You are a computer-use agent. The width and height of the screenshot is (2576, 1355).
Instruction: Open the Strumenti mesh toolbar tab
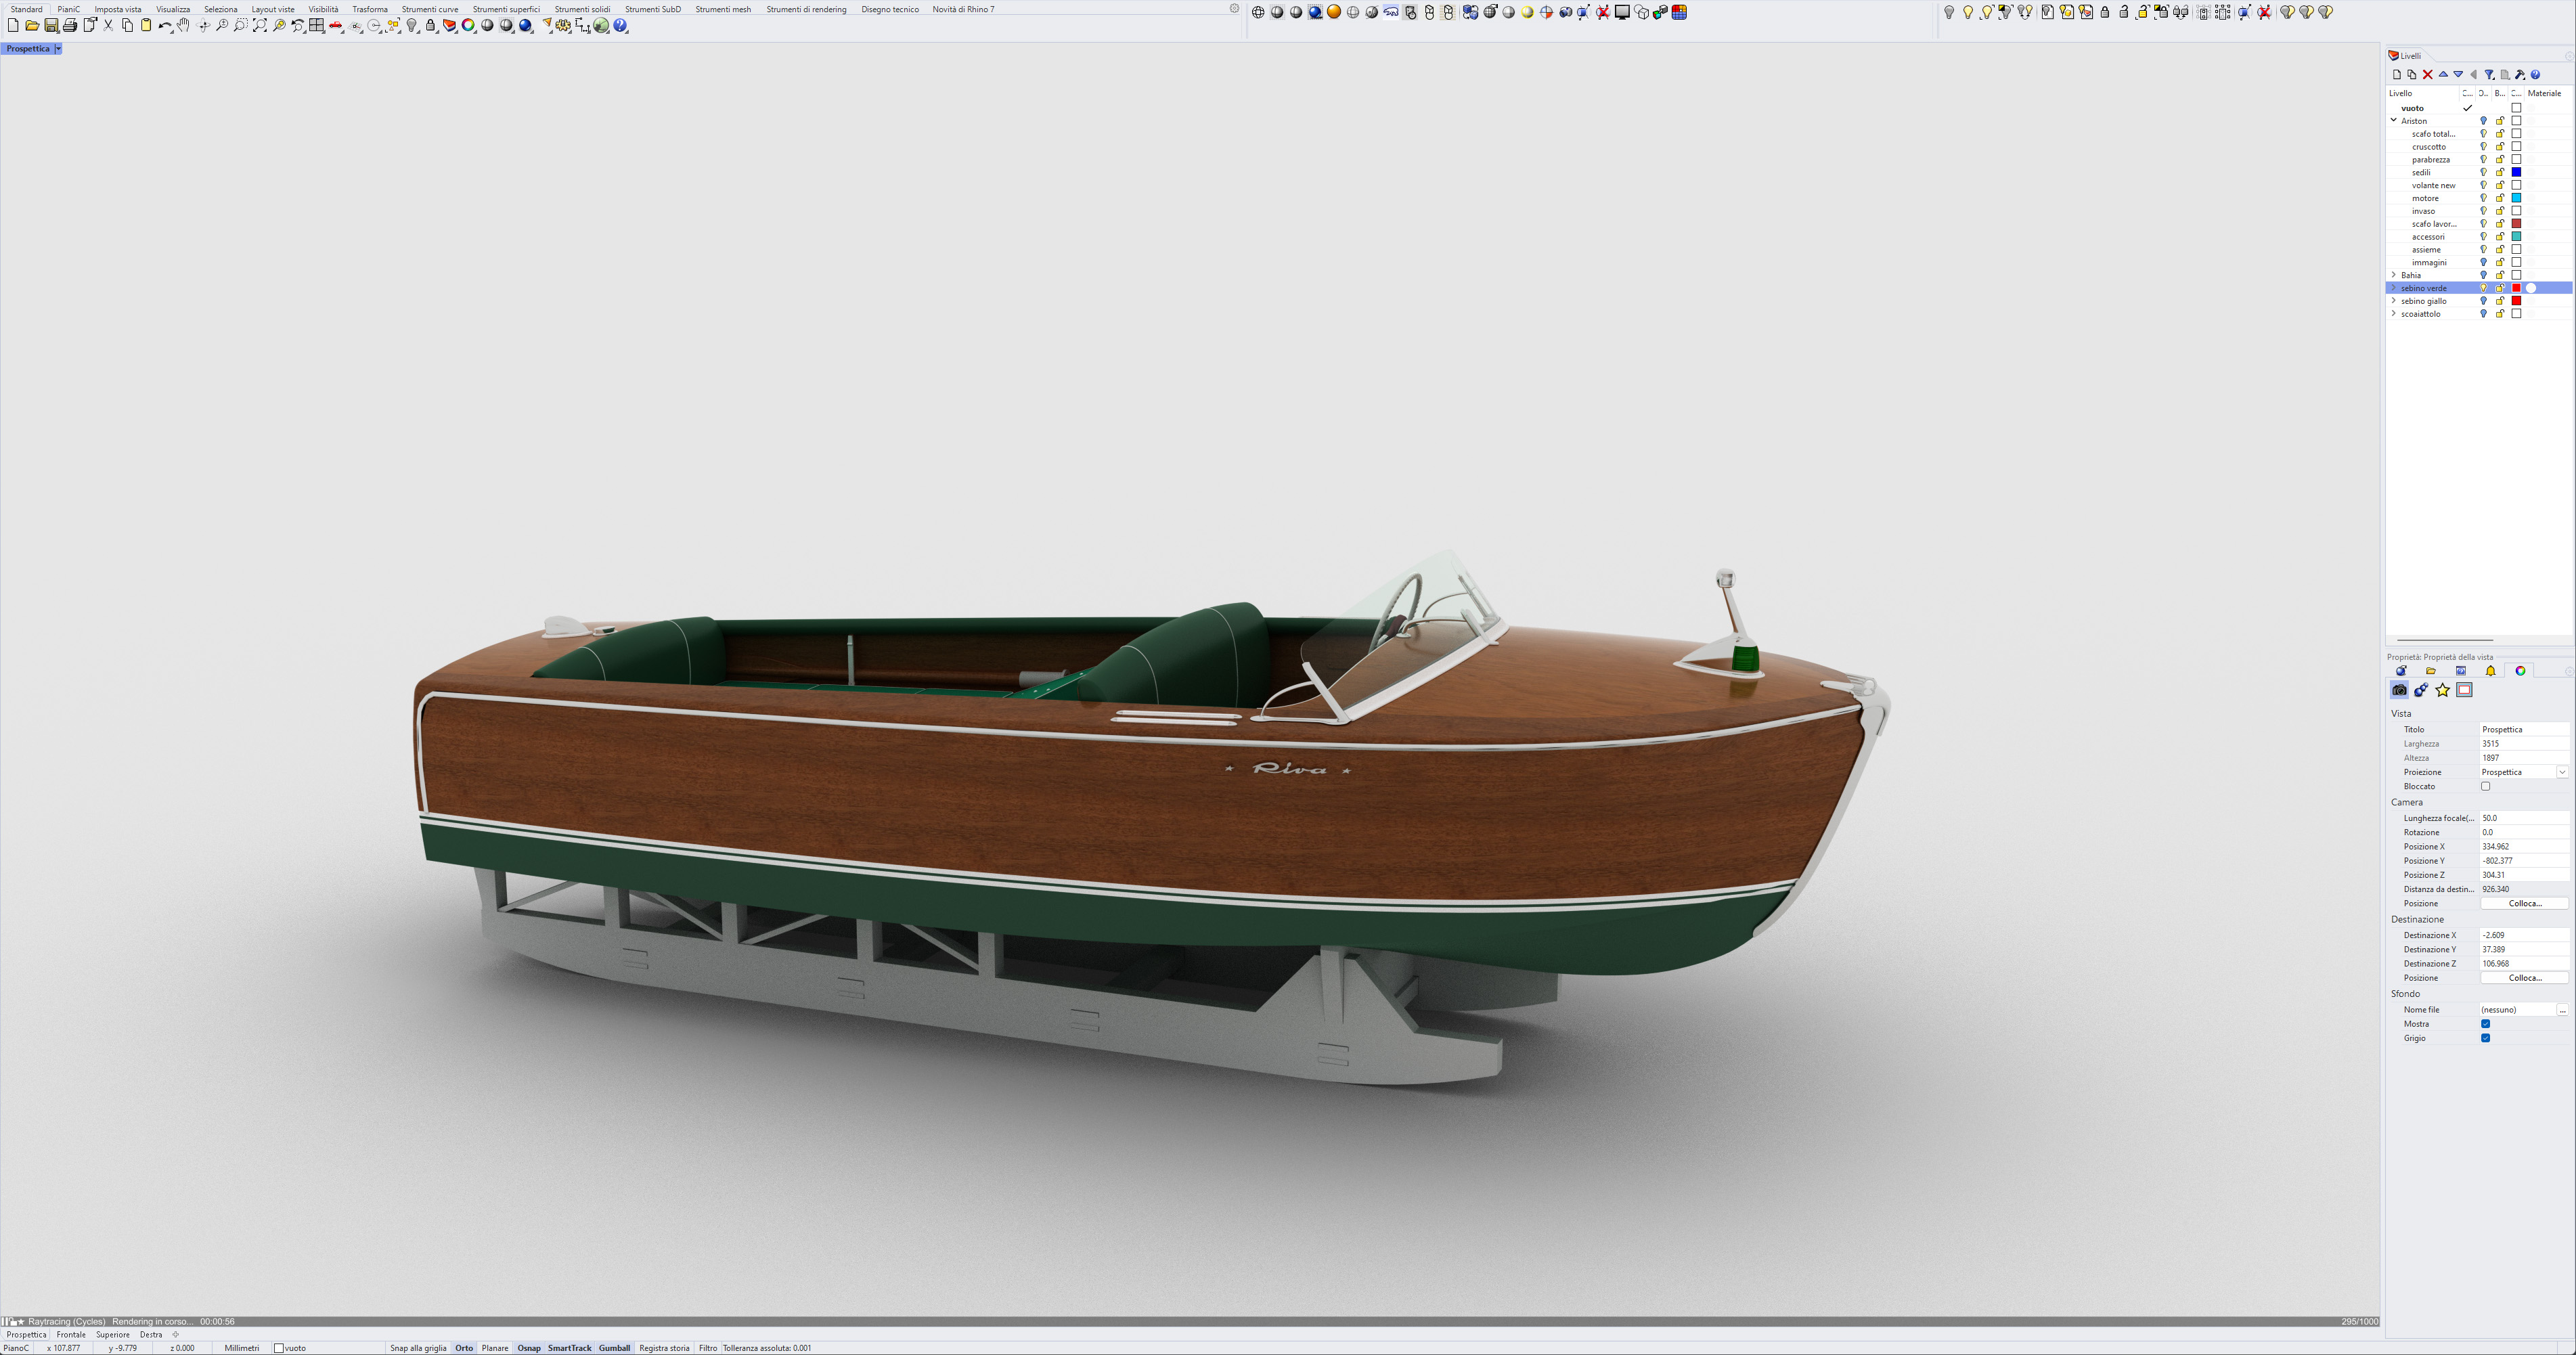point(722,9)
